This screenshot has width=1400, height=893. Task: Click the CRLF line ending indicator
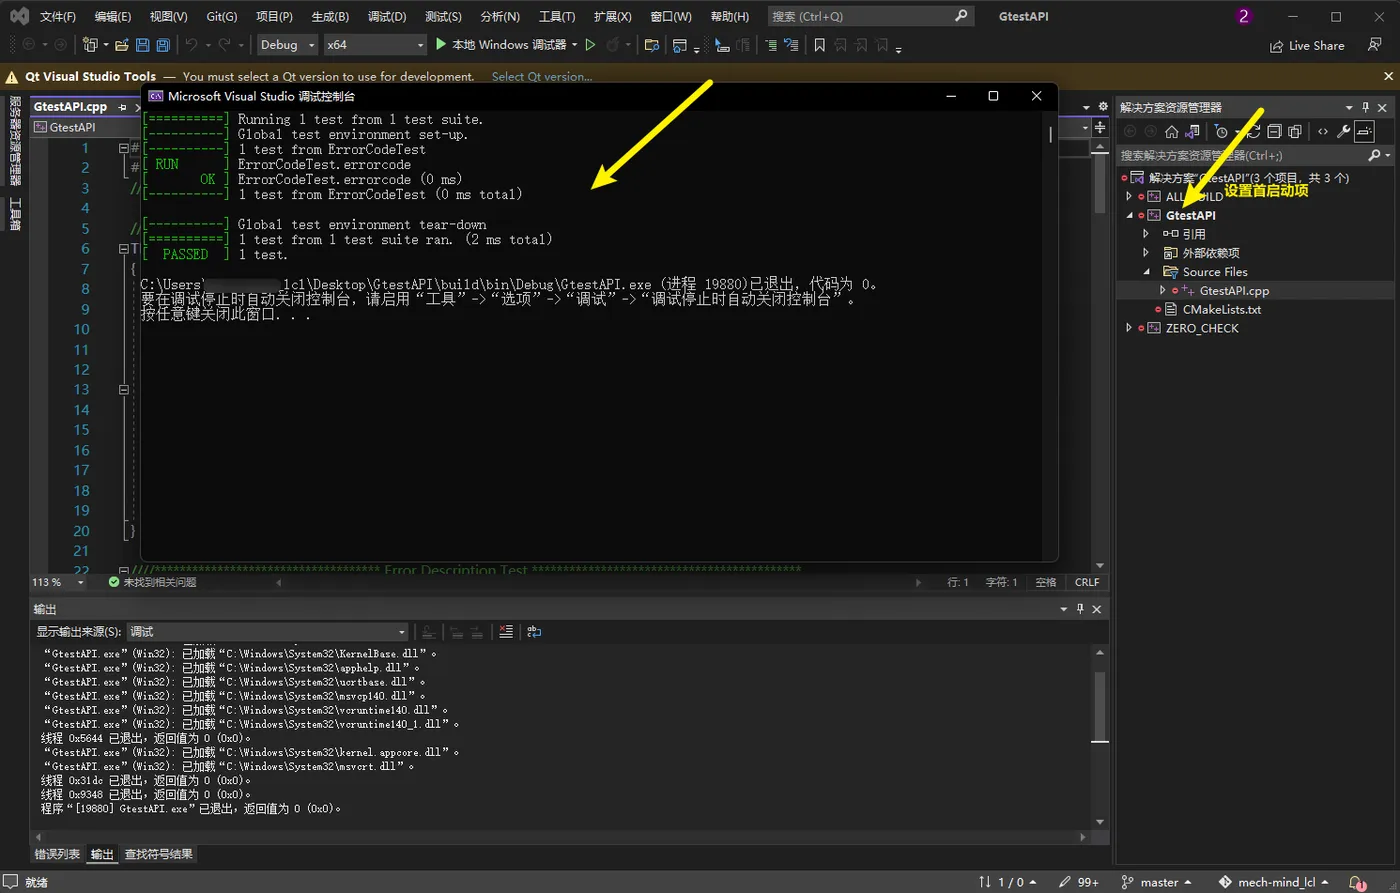1087,582
